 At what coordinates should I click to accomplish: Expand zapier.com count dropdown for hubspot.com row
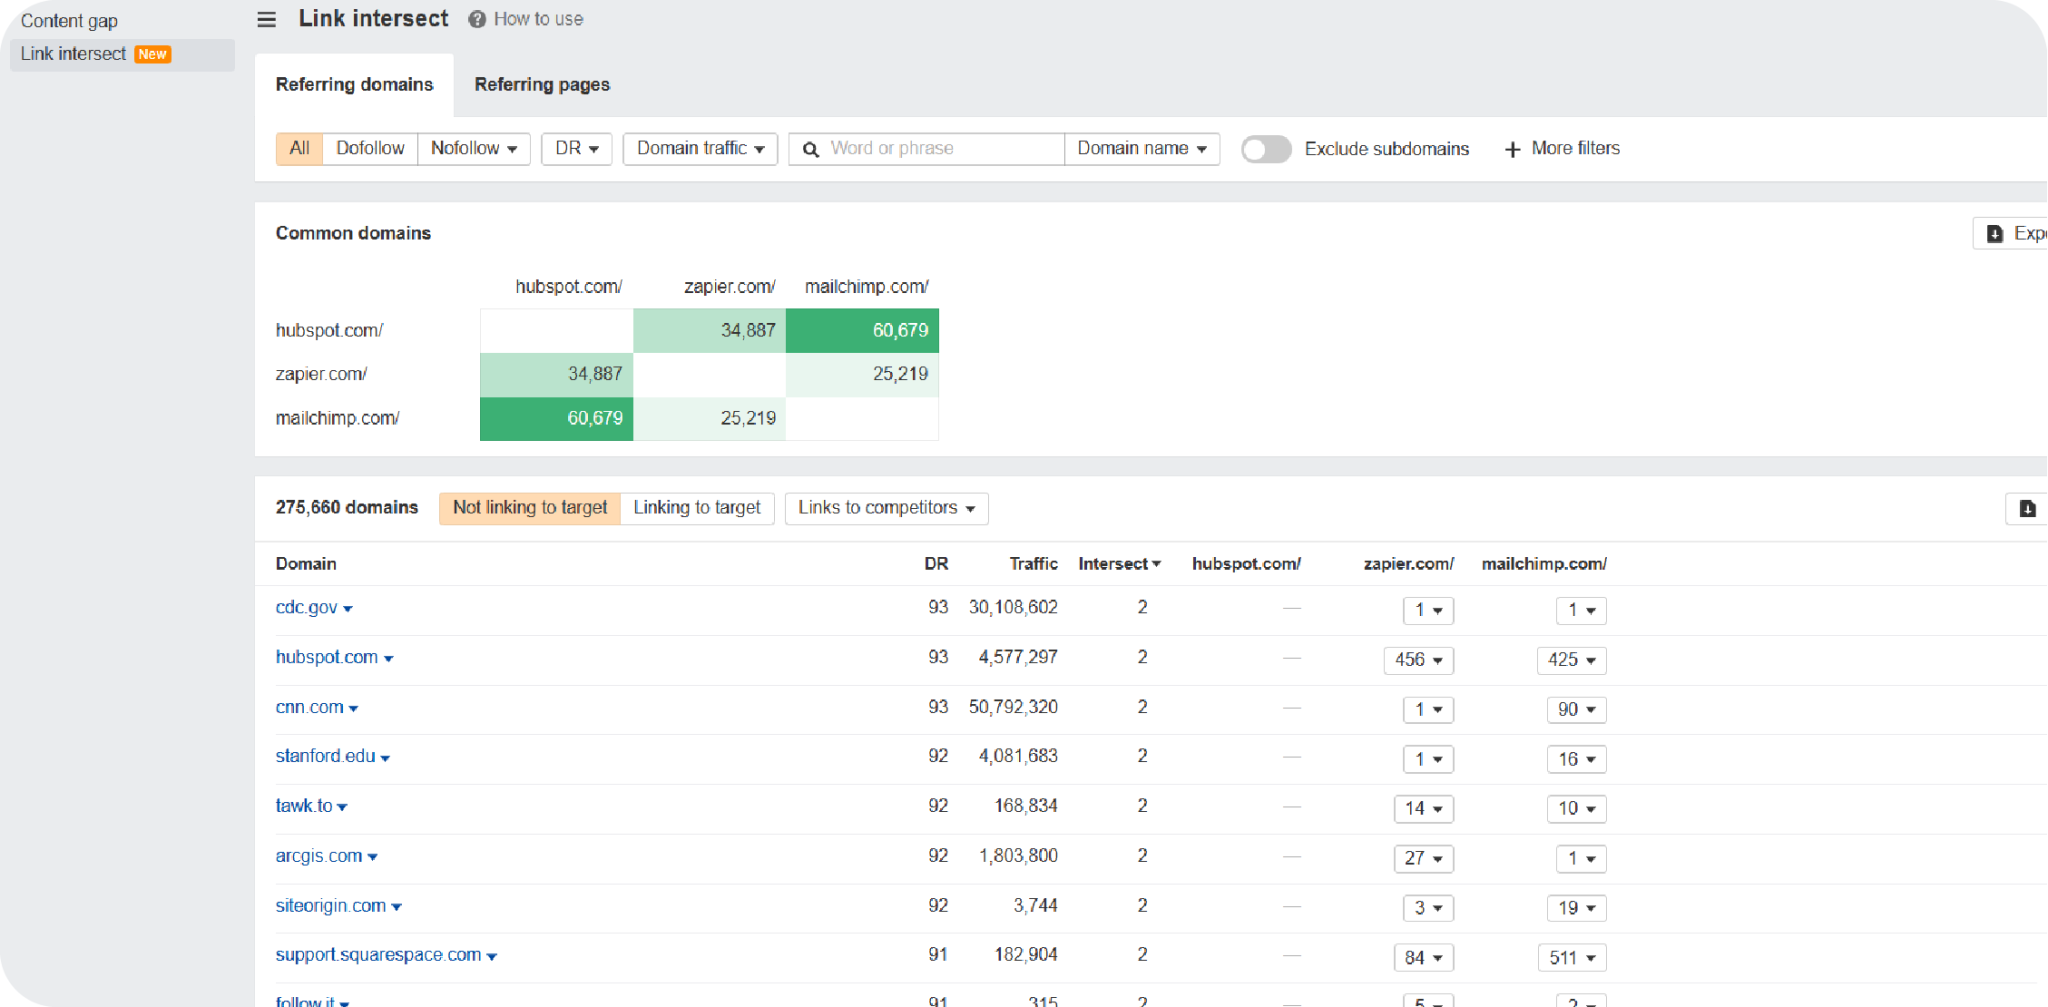(x=1418, y=660)
